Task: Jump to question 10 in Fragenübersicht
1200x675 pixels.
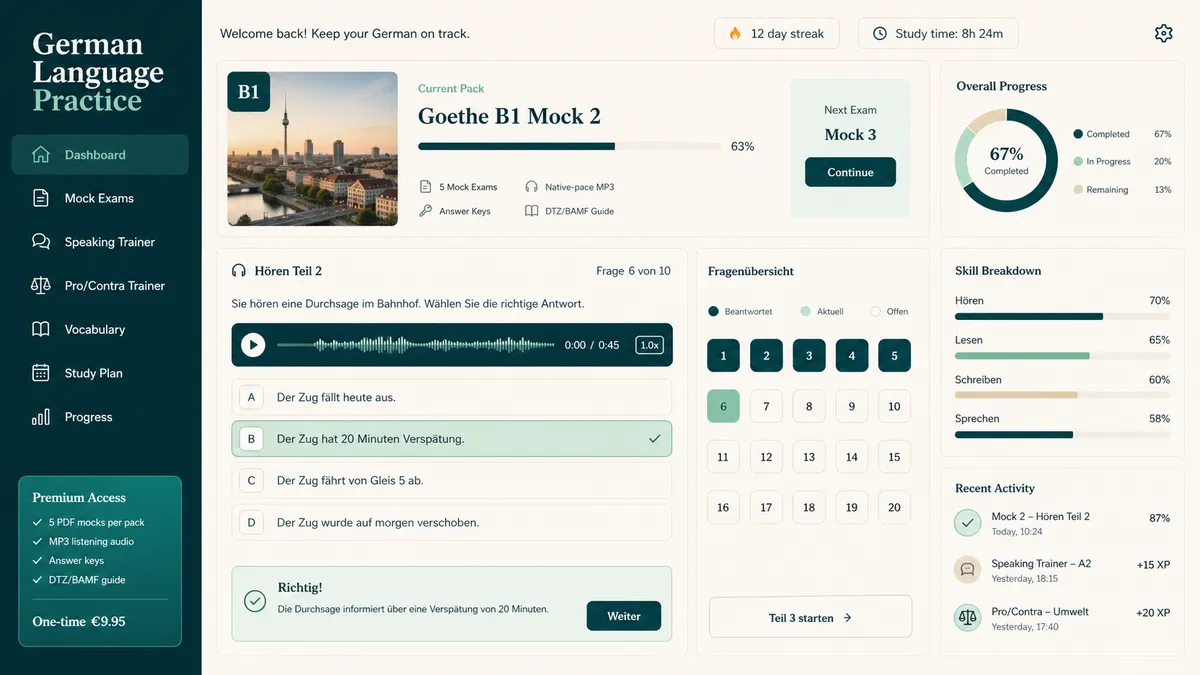Action: pos(894,406)
